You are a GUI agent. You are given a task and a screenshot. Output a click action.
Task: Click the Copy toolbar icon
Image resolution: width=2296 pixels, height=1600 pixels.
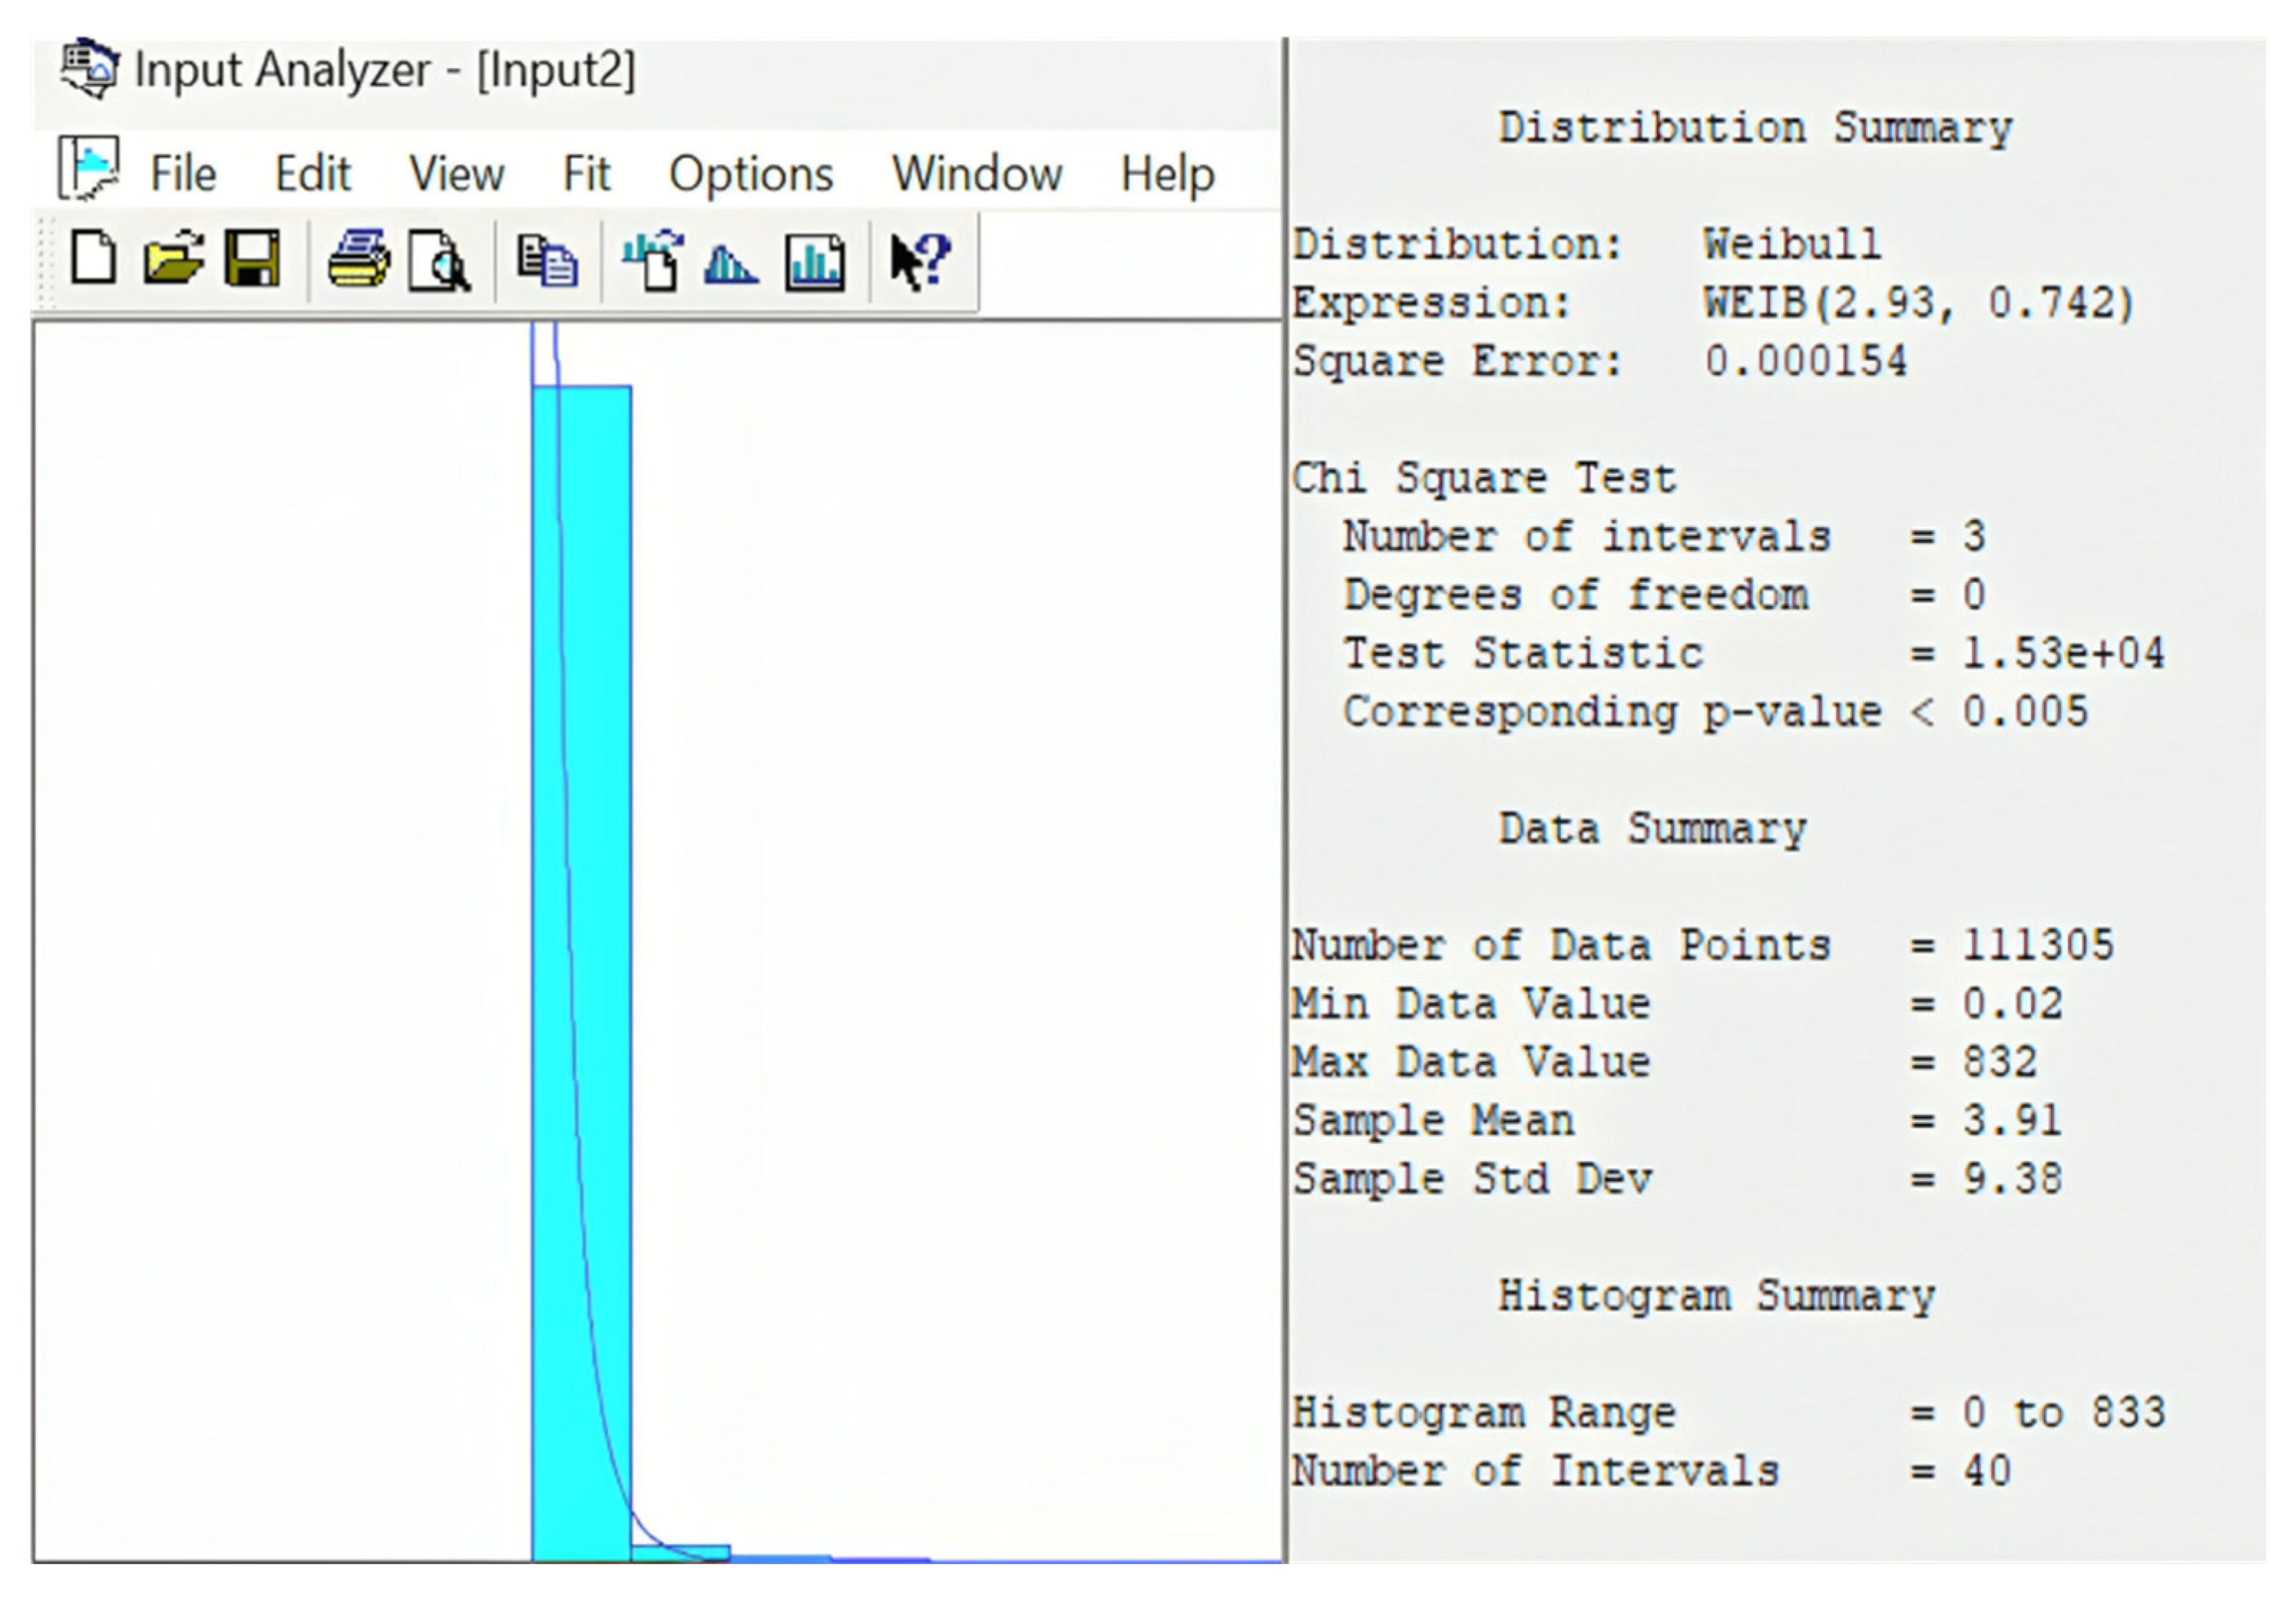coord(547,262)
